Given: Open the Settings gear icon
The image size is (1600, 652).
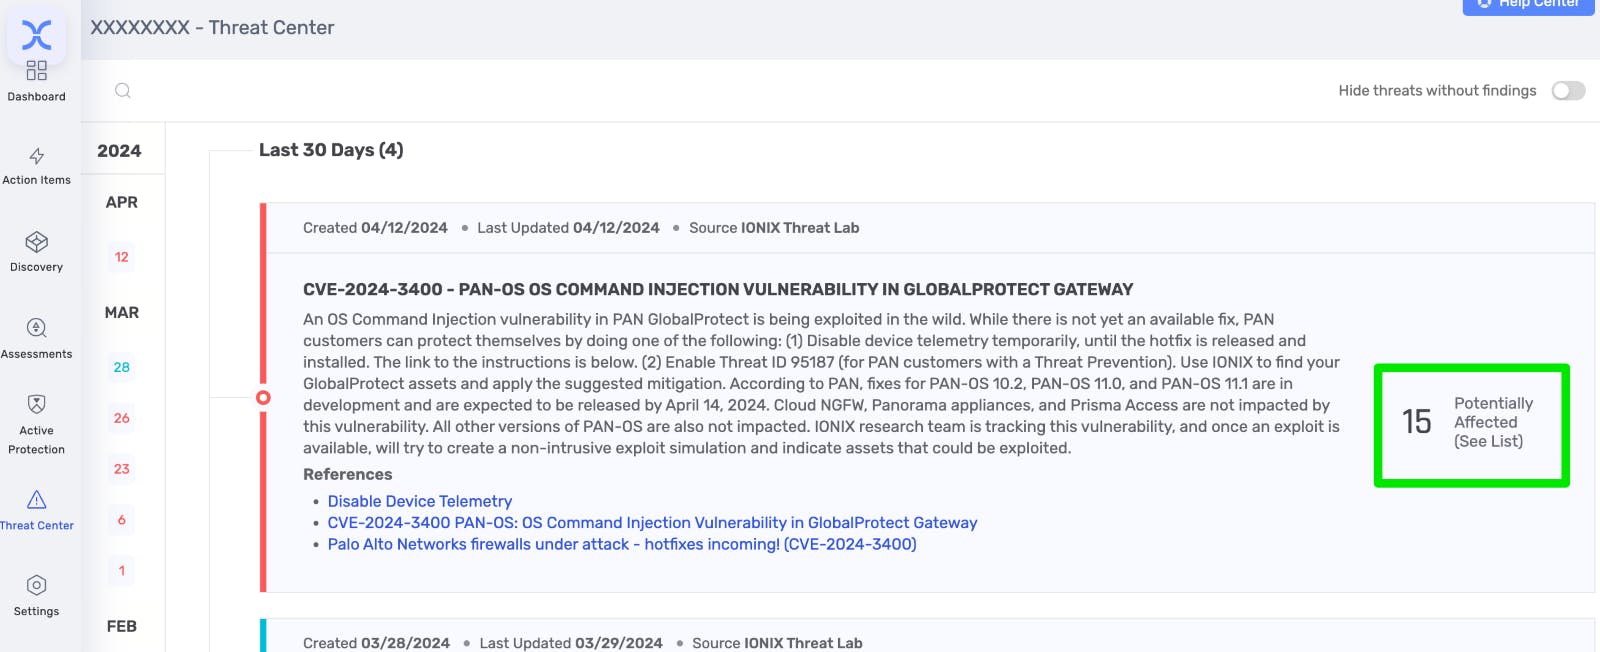Looking at the screenshot, I should 37,586.
